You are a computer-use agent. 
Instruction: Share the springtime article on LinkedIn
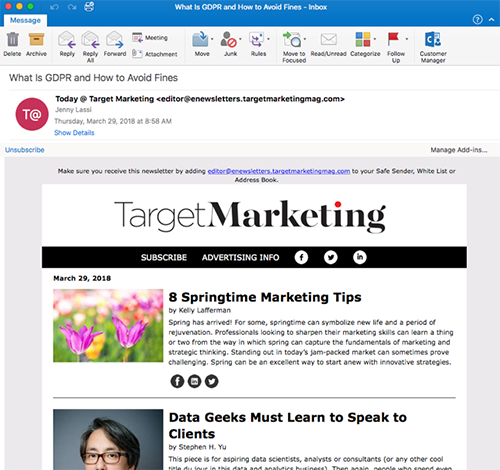click(x=194, y=381)
